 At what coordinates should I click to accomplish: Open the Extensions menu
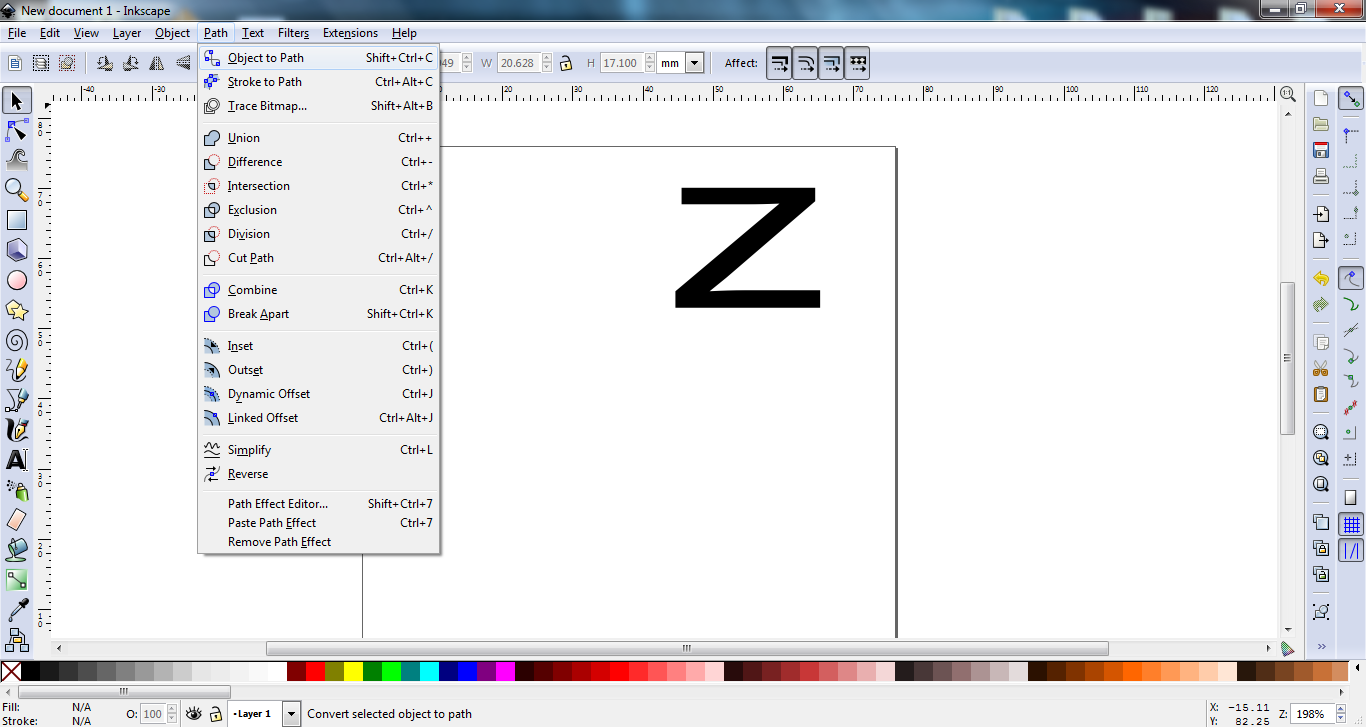pyautogui.click(x=350, y=33)
